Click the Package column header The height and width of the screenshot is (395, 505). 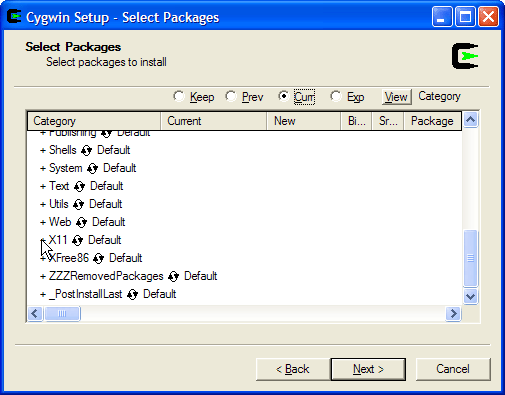click(432, 121)
